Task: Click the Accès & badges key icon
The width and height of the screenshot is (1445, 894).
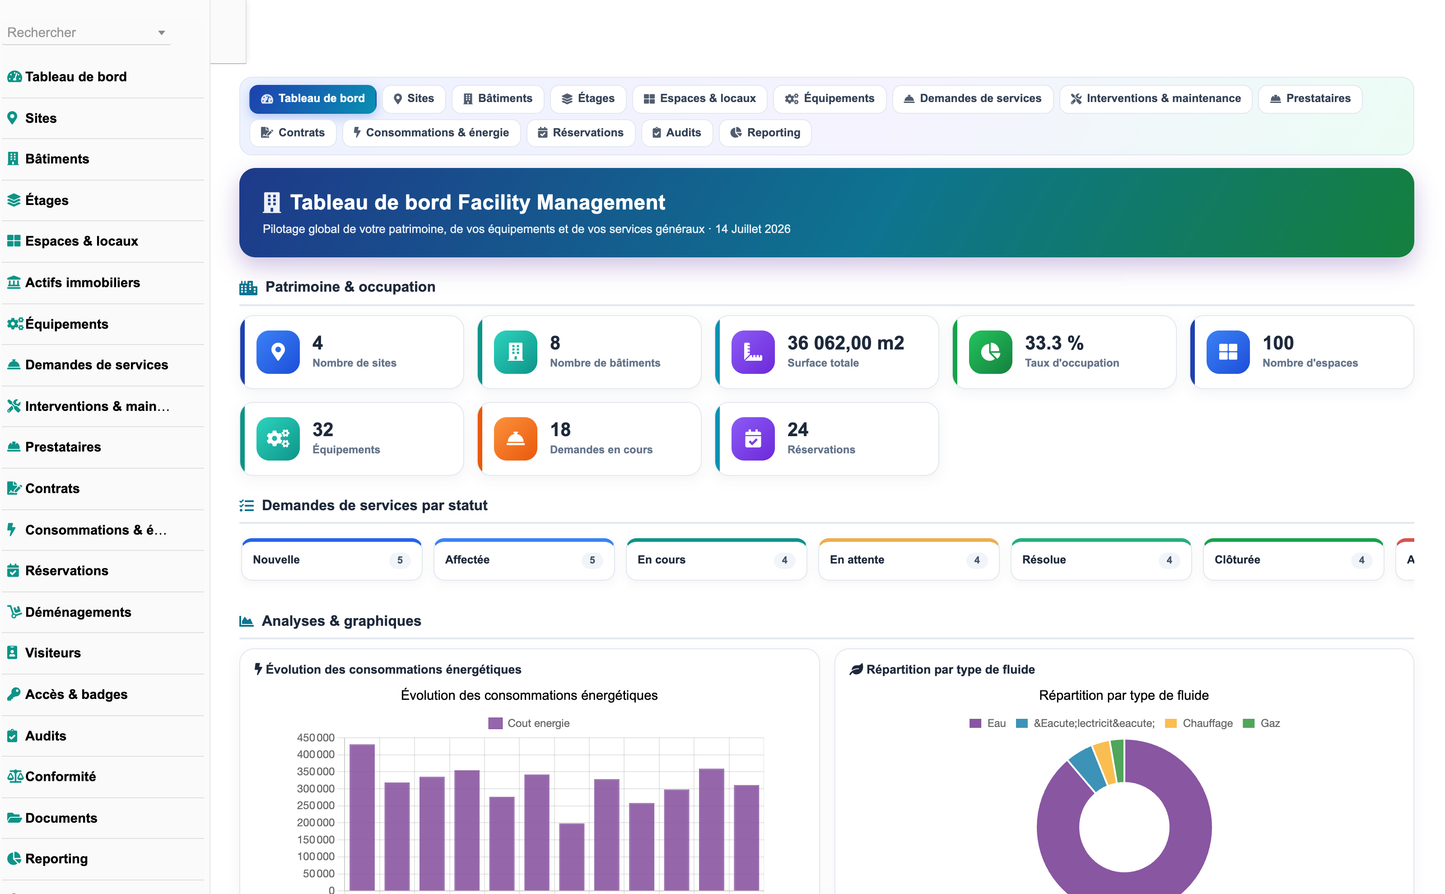Action: tap(14, 694)
